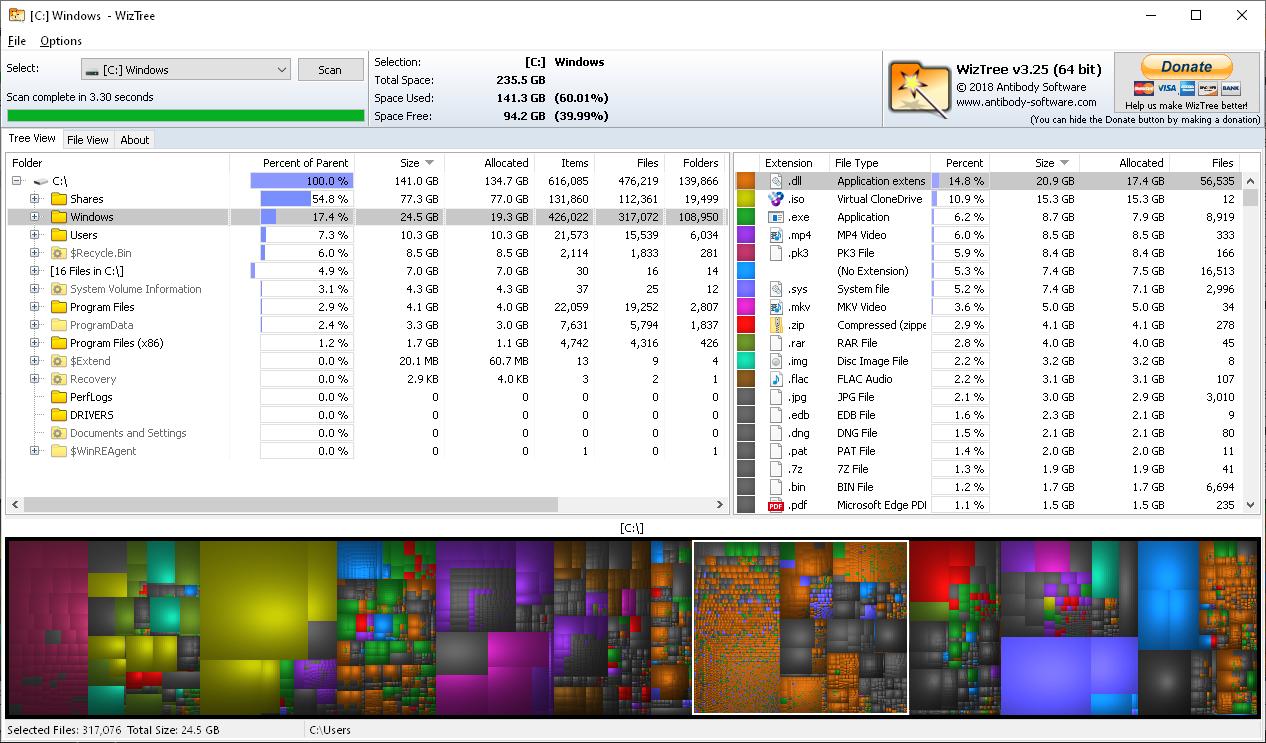Open the Options menu
Viewport: 1266px width, 743px height.
61,41
